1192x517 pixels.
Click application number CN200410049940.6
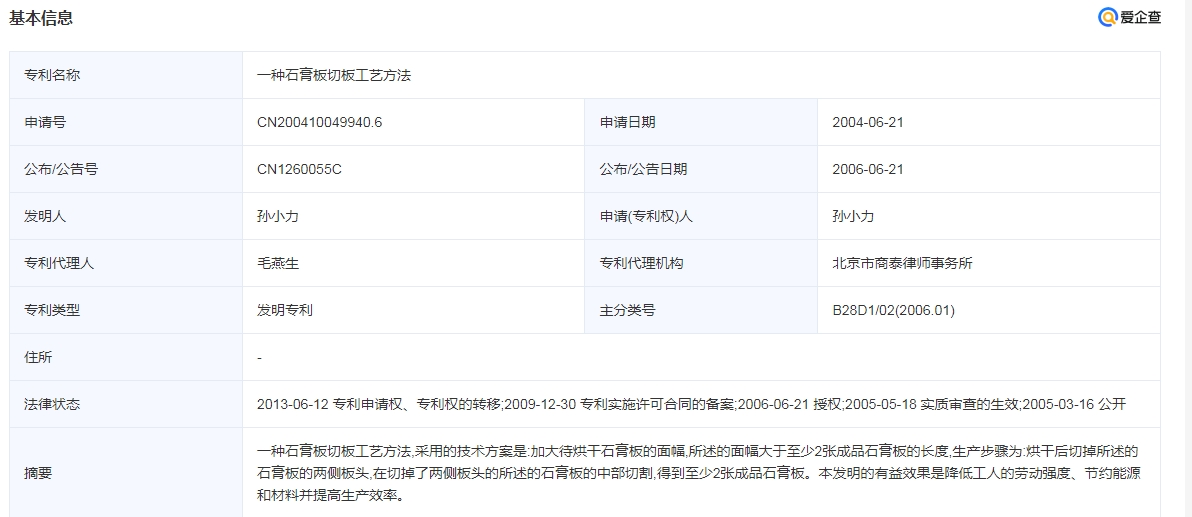point(320,122)
